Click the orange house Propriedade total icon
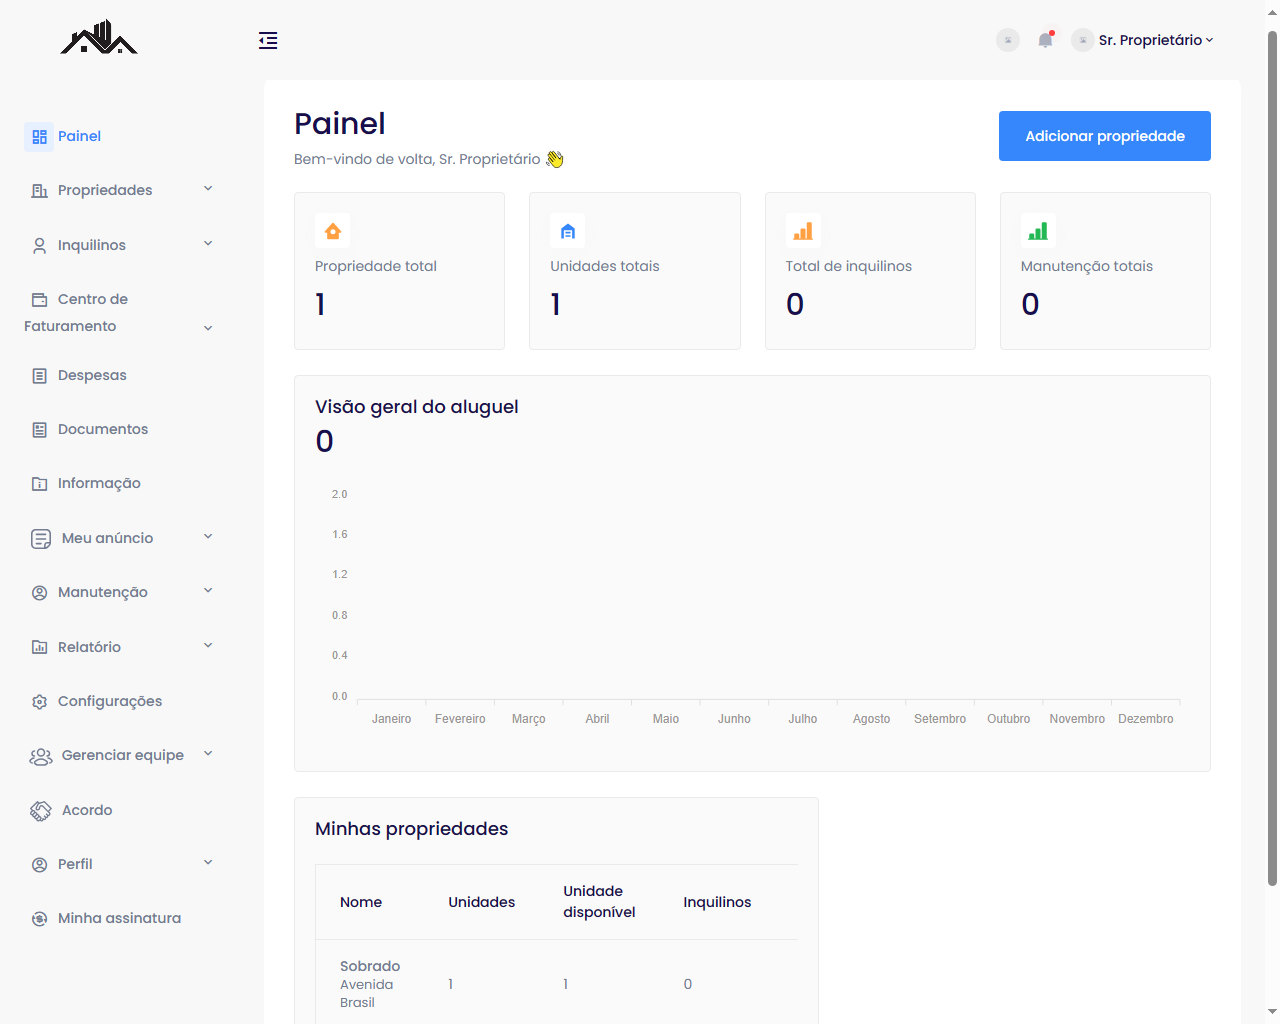 (x=333, y=231)
